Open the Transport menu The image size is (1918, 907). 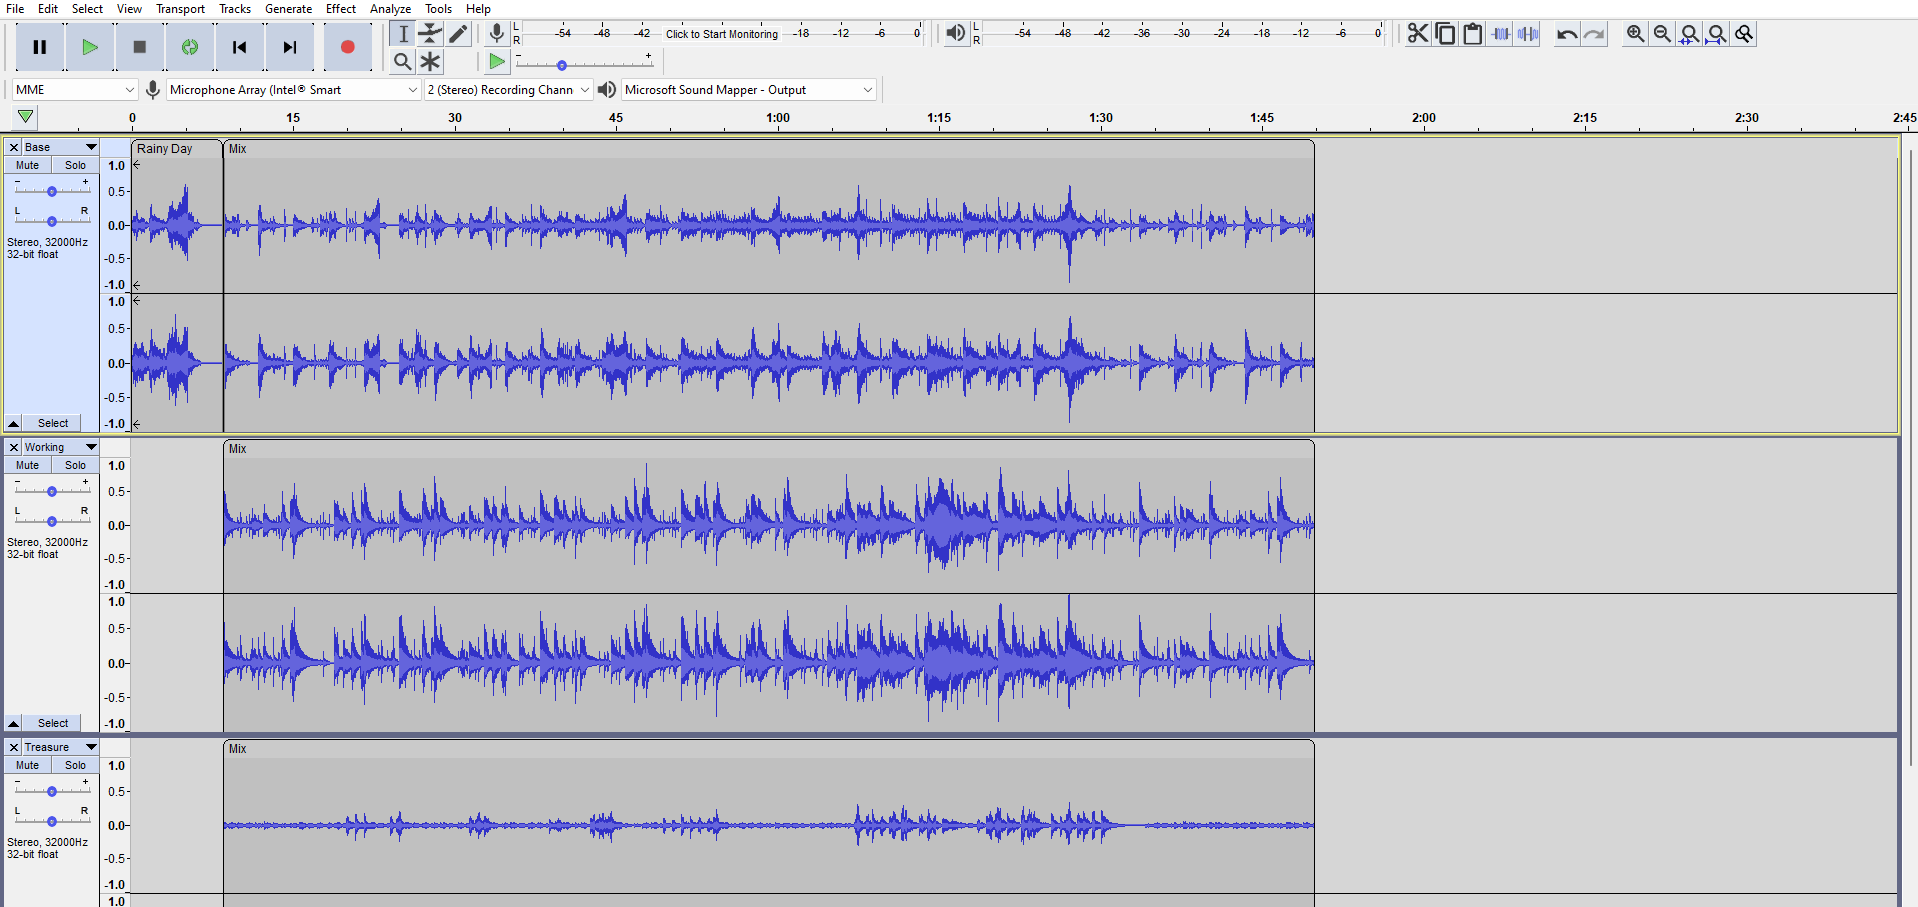coord(180,9)
